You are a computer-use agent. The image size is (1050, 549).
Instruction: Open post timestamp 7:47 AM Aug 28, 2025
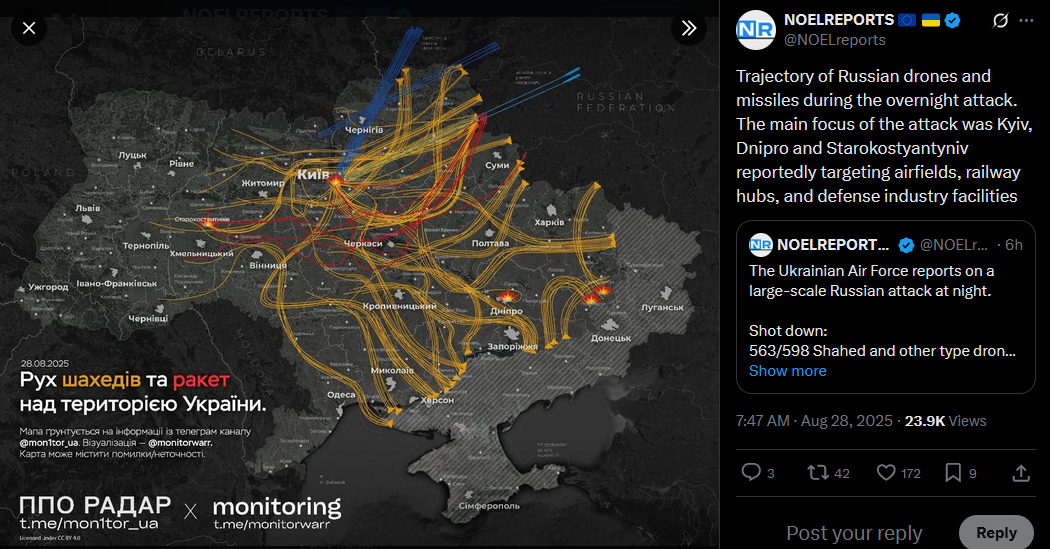[x=814, y=421]
